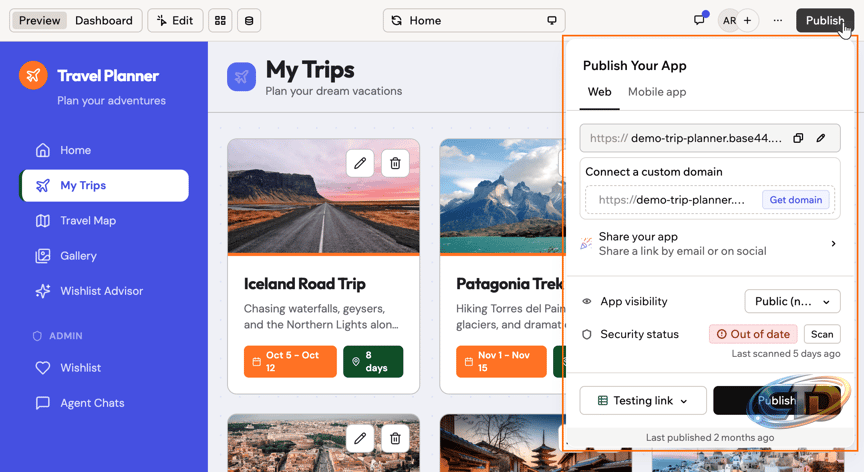The image size is (864, 472).
Task: Open the database icon in toolbar
Action: coord(249,20)
